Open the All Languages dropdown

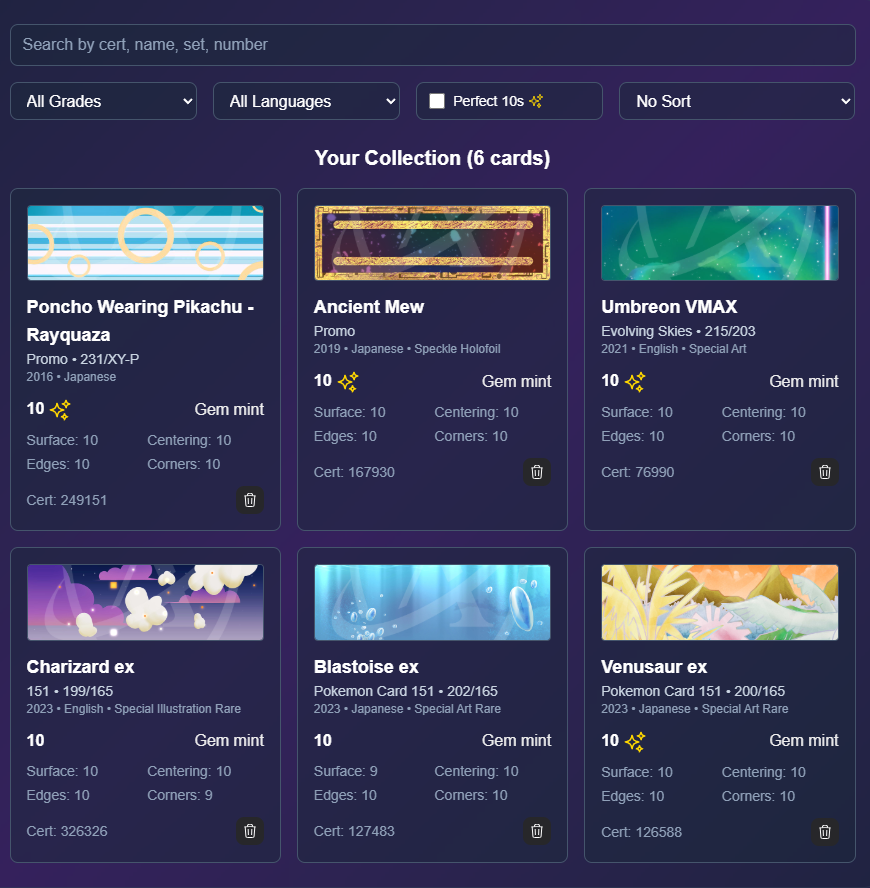pyautogui.click(x=306, y=101)
